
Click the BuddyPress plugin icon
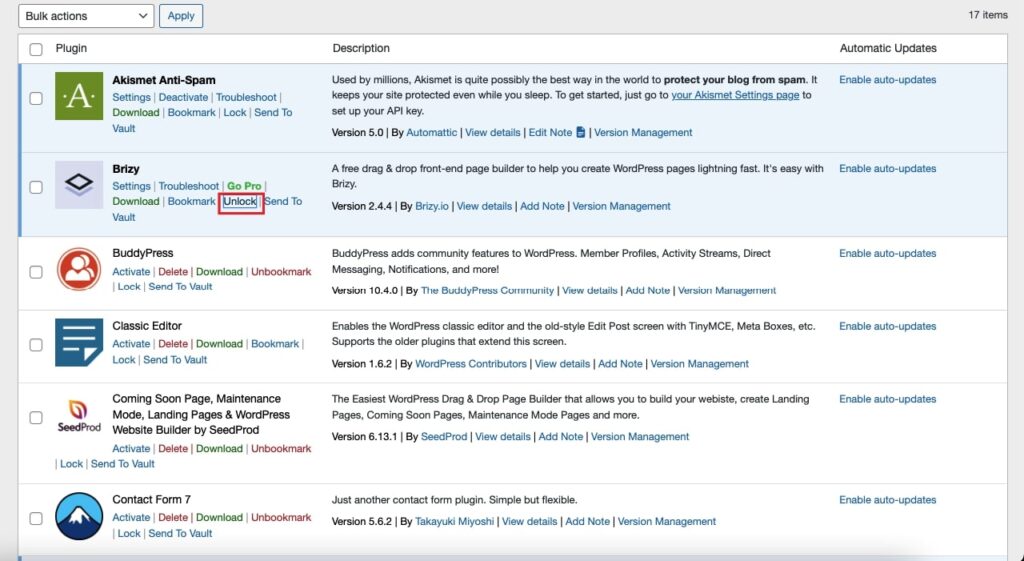point(79,269)
